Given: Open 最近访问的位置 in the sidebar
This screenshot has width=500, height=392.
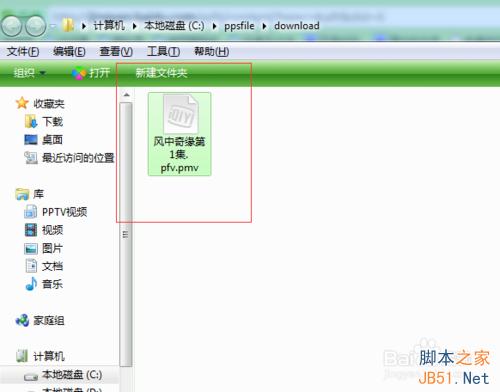Looking at the screenshot, I should tap(78, 158).
